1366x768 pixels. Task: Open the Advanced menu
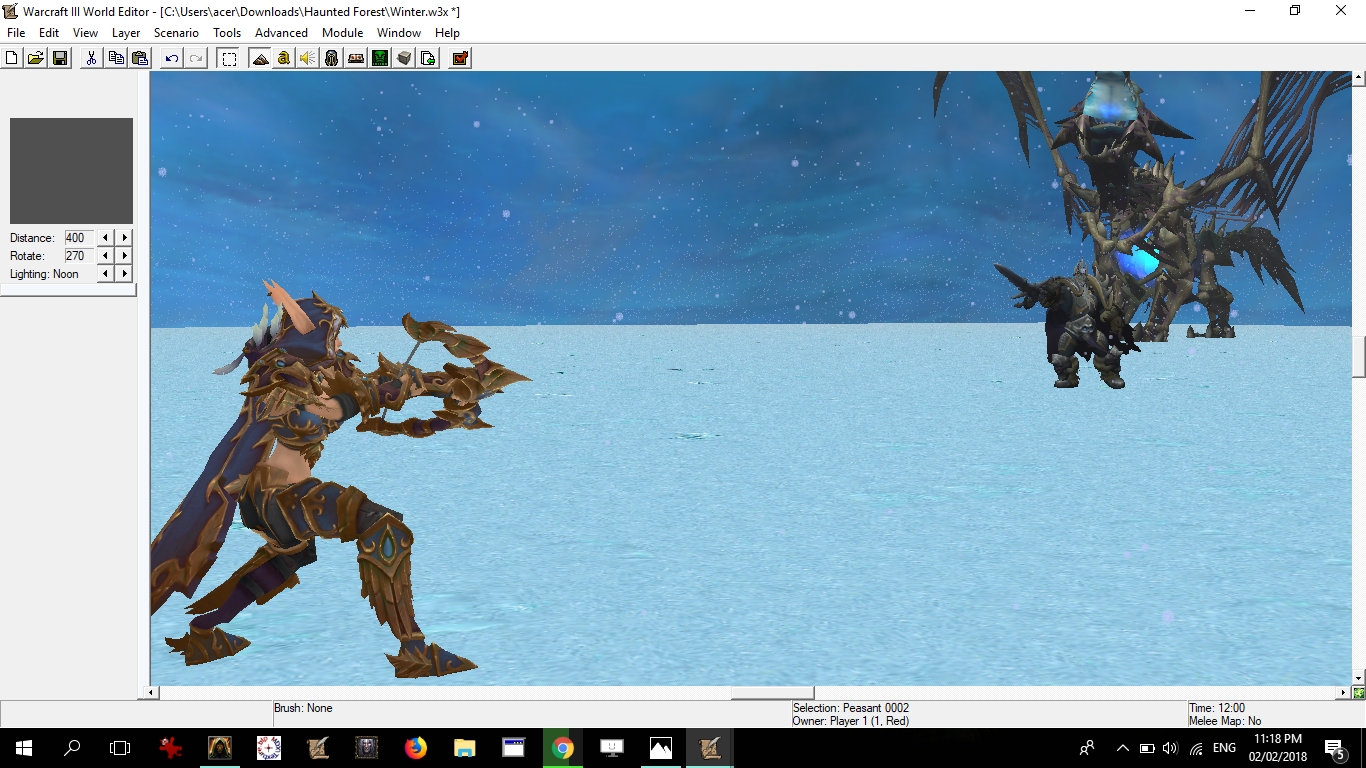[281, 33]
